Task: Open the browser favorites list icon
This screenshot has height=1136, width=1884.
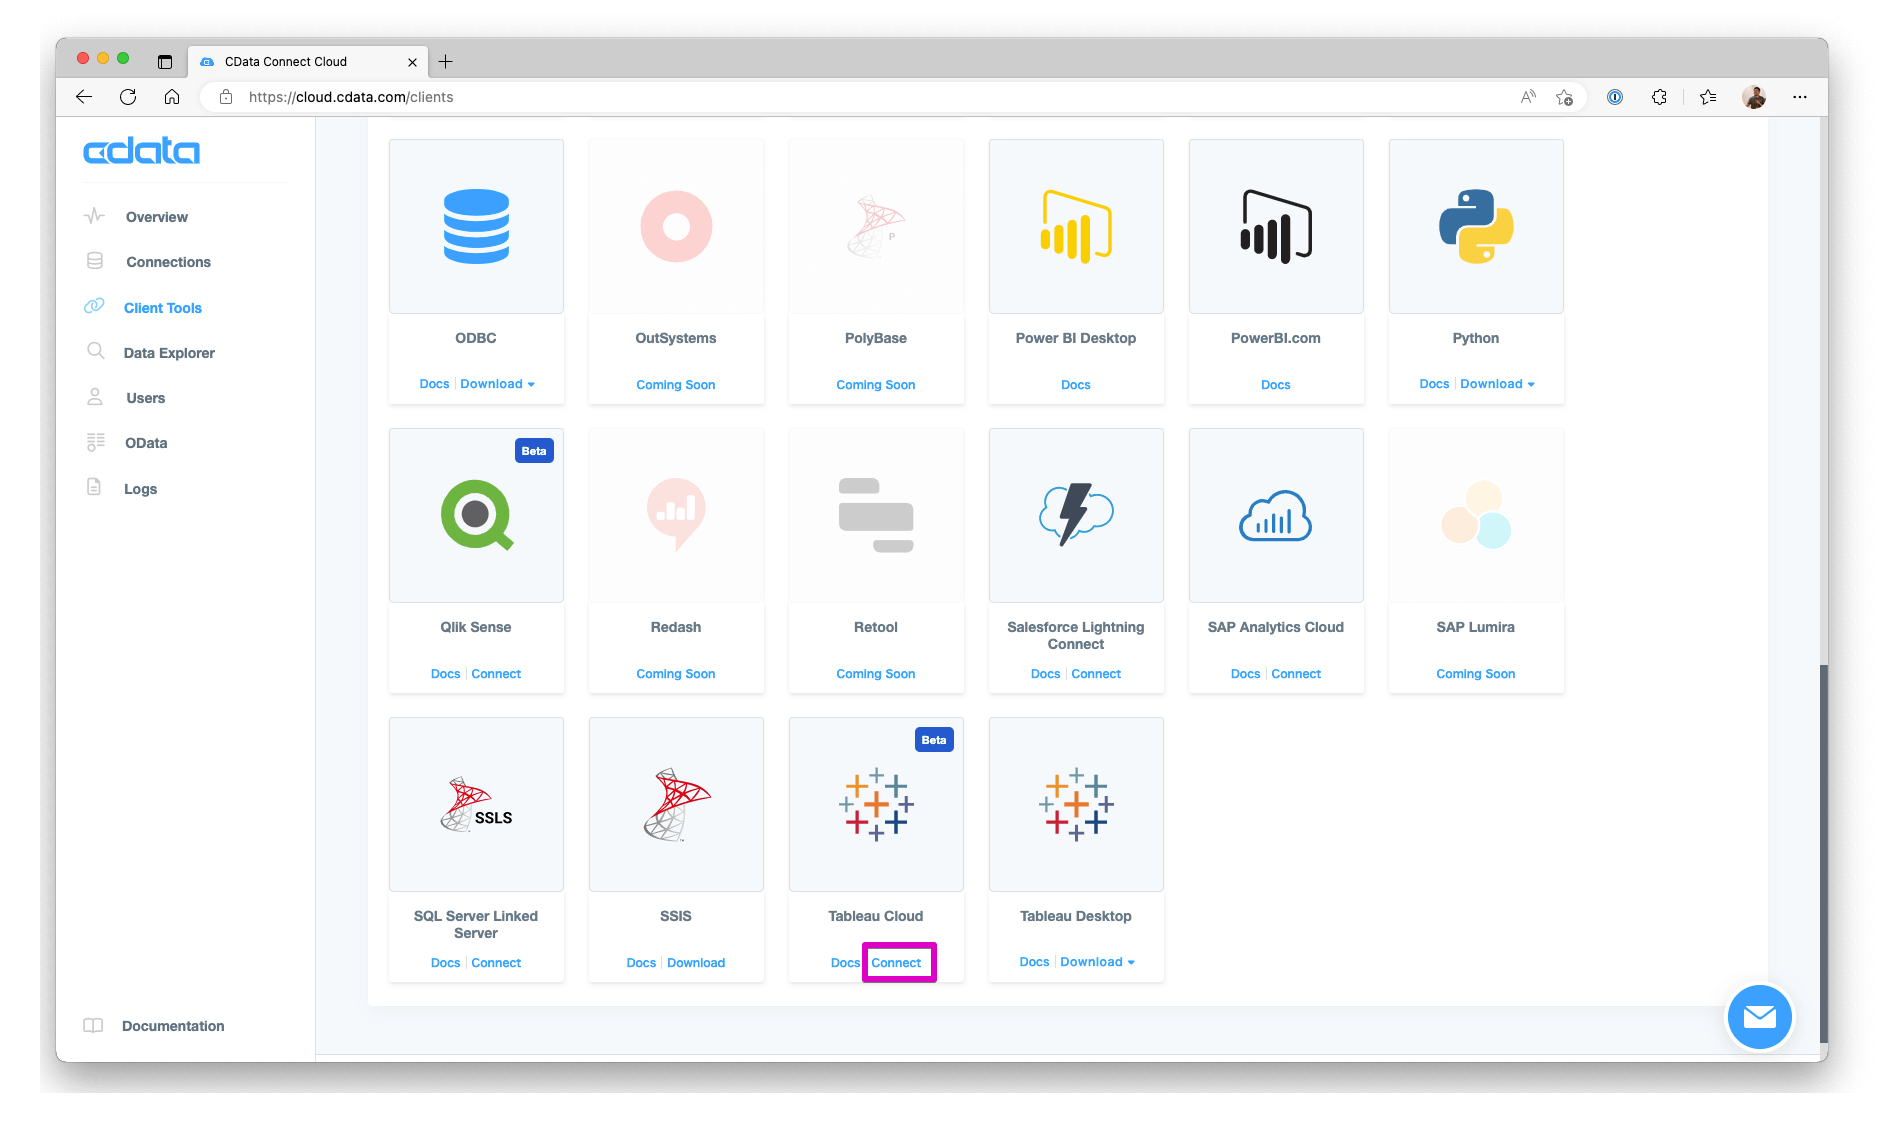Action: click(x=1708, y=97)
